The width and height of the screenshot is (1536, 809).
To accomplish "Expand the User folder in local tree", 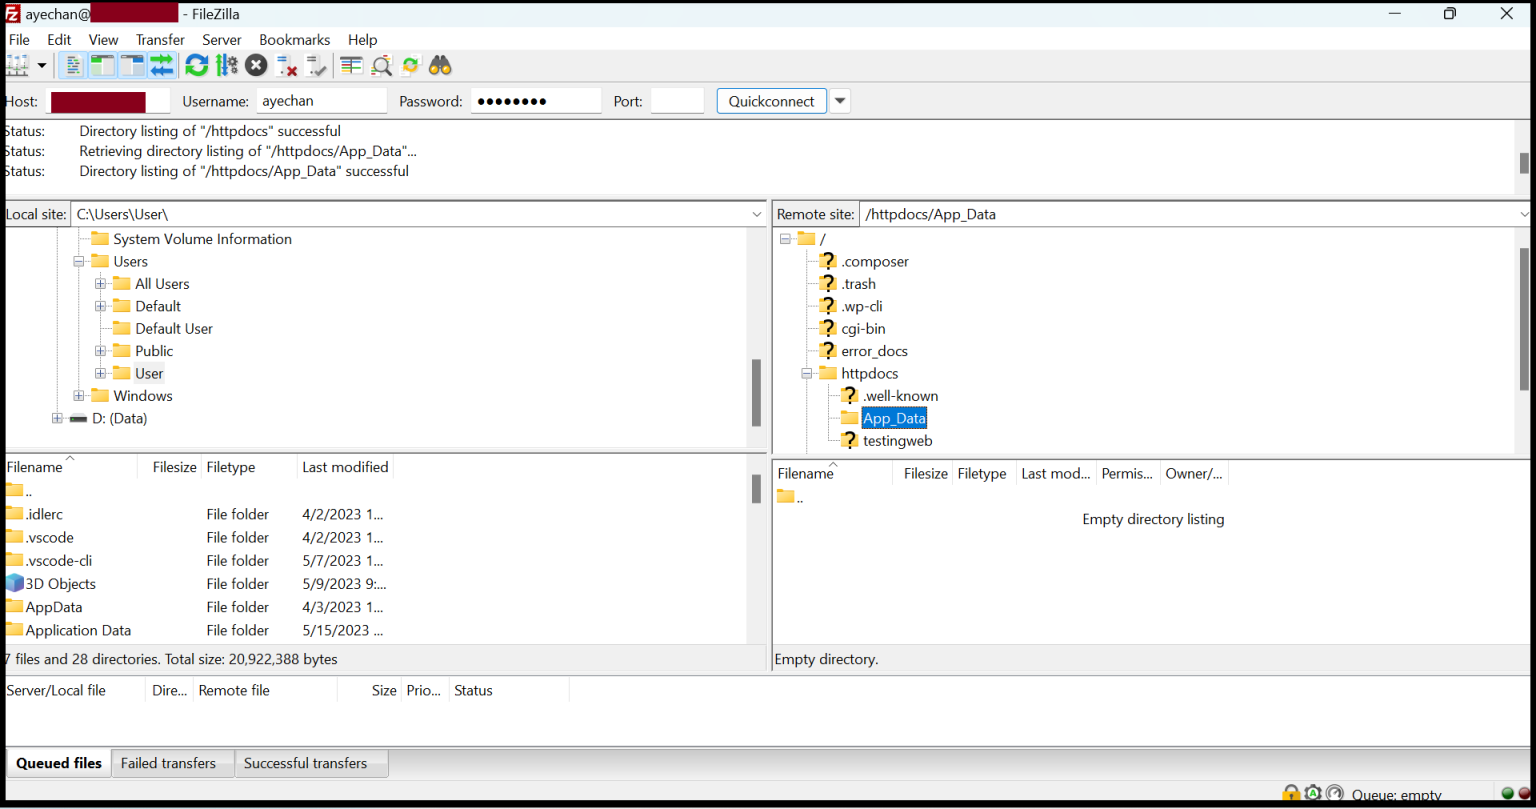I will 100,374.
